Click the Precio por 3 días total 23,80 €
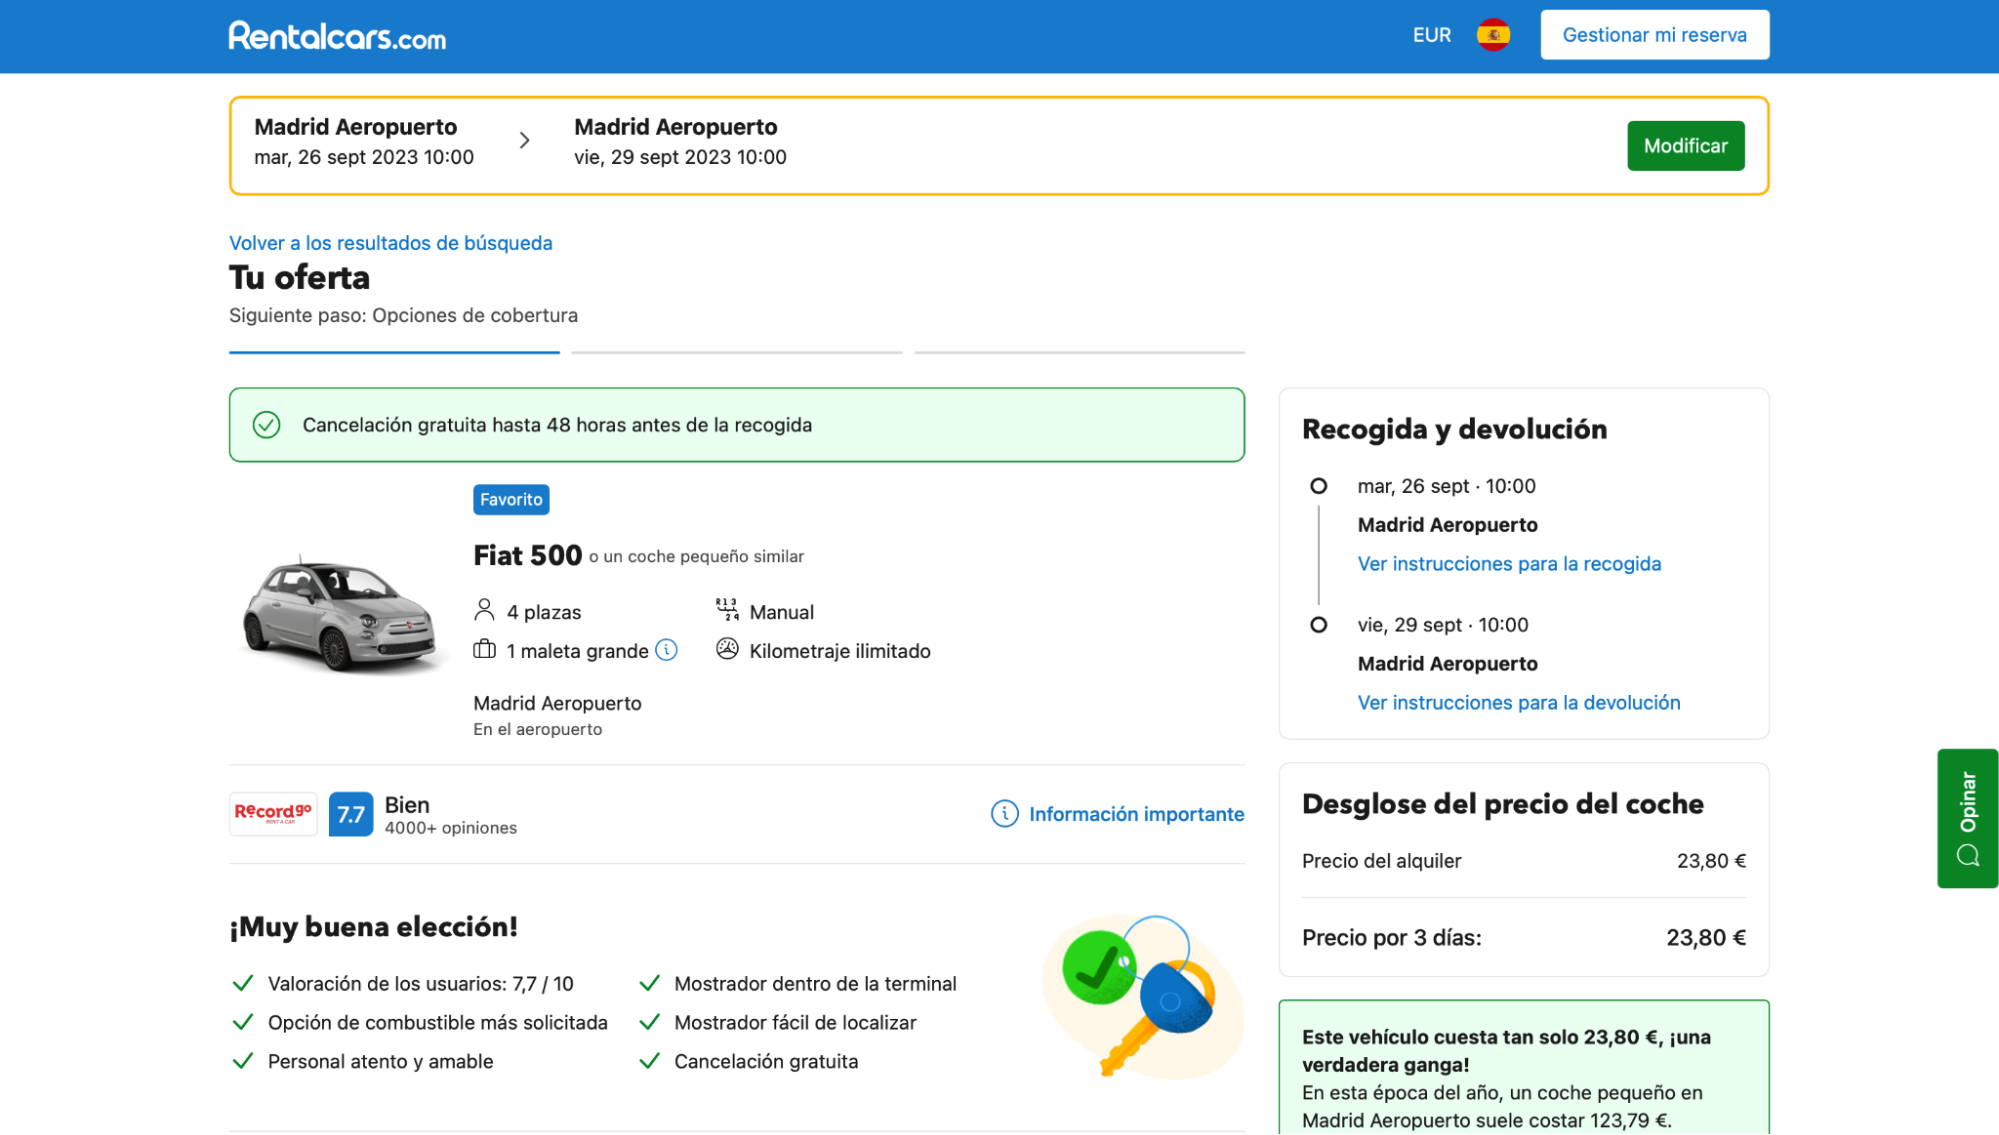The image size is (1999, 1135). (1705, 938)
